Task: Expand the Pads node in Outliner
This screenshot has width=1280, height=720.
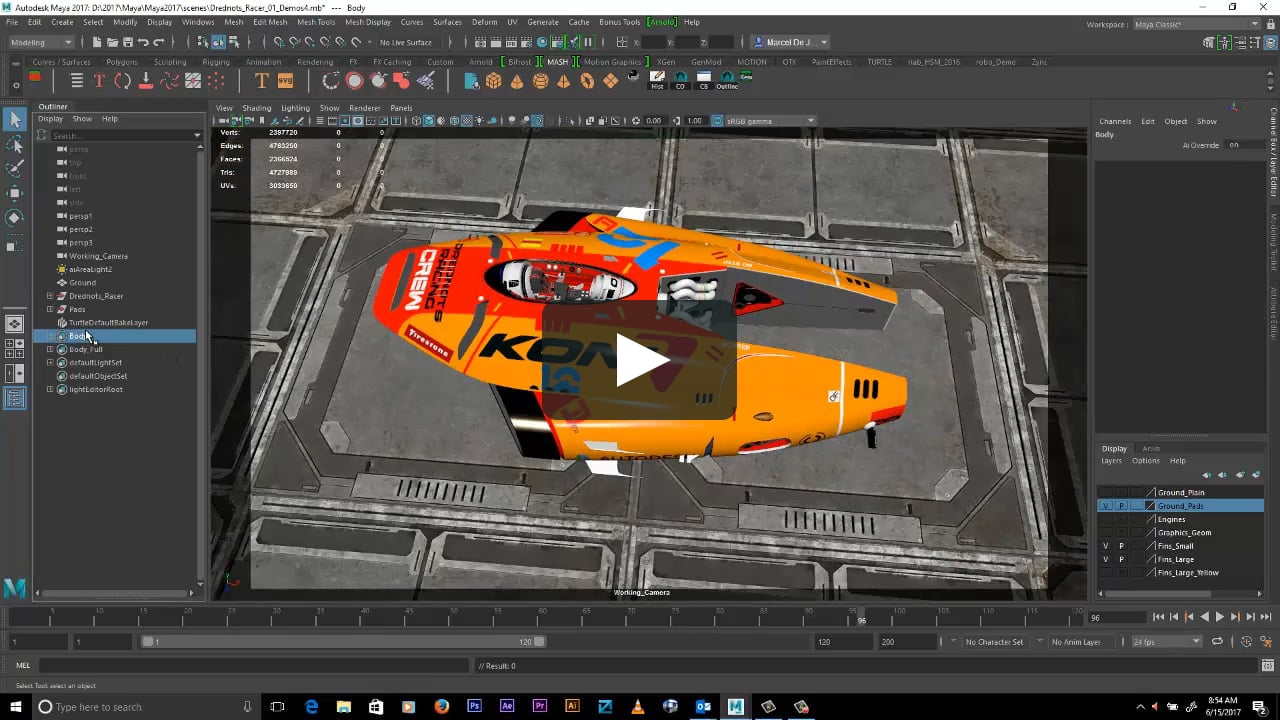Action: tap(50, 309)
